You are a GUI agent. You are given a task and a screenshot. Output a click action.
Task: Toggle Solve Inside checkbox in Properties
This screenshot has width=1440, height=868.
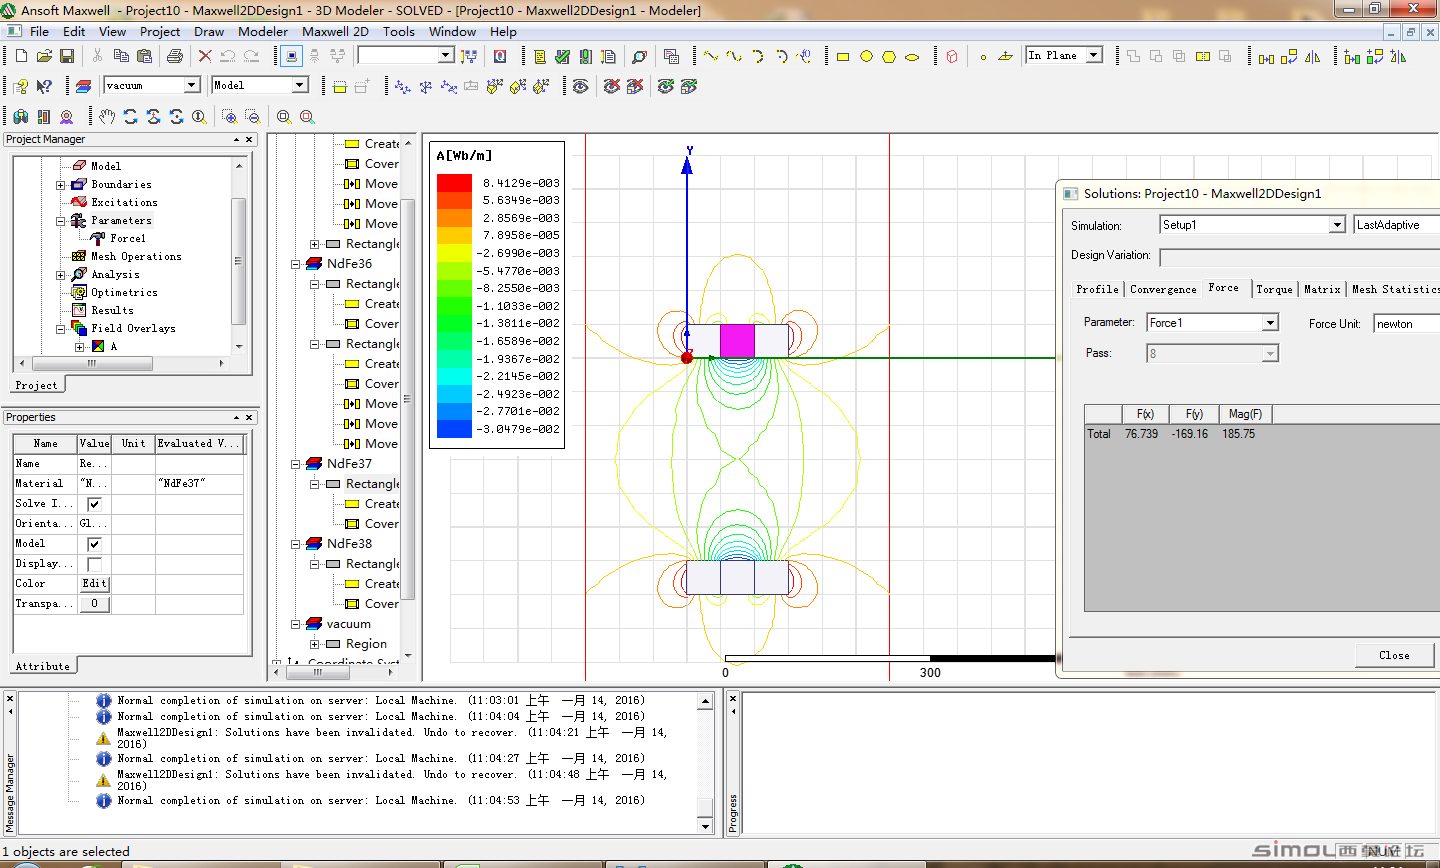coord(94,504)
